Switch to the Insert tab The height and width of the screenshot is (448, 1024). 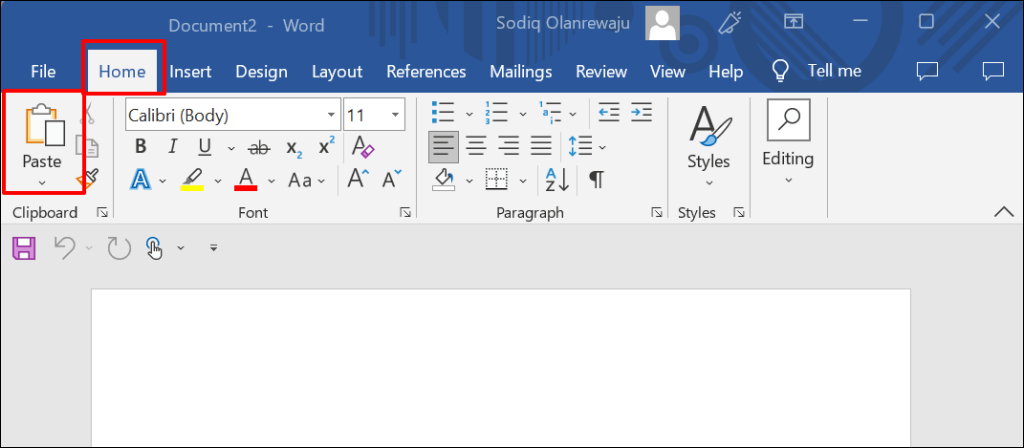coord(190,71)
